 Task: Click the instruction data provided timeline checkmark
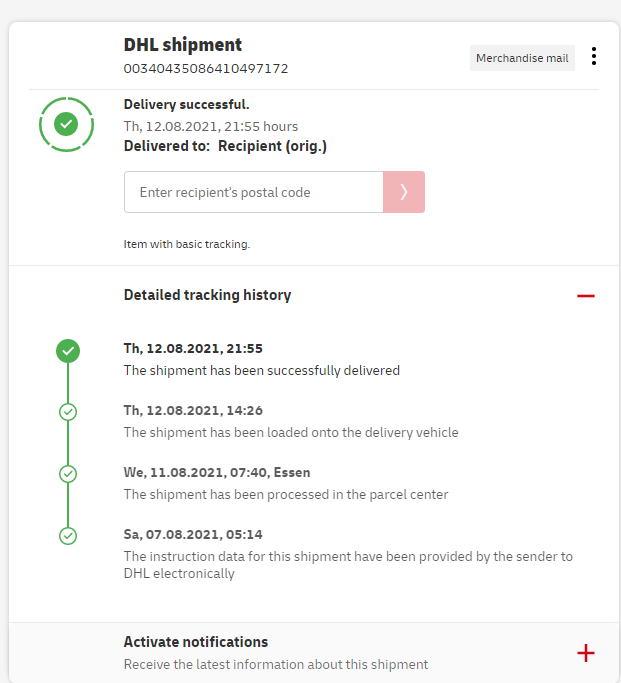point(68,535)
